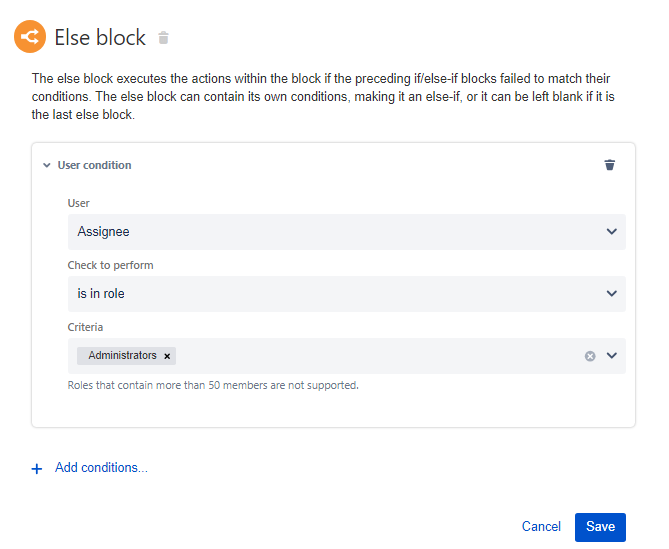Click the orange Else block branch icon
Viewport: 669px width, 549px height.
pyautogui.click(x=30, y=37)
